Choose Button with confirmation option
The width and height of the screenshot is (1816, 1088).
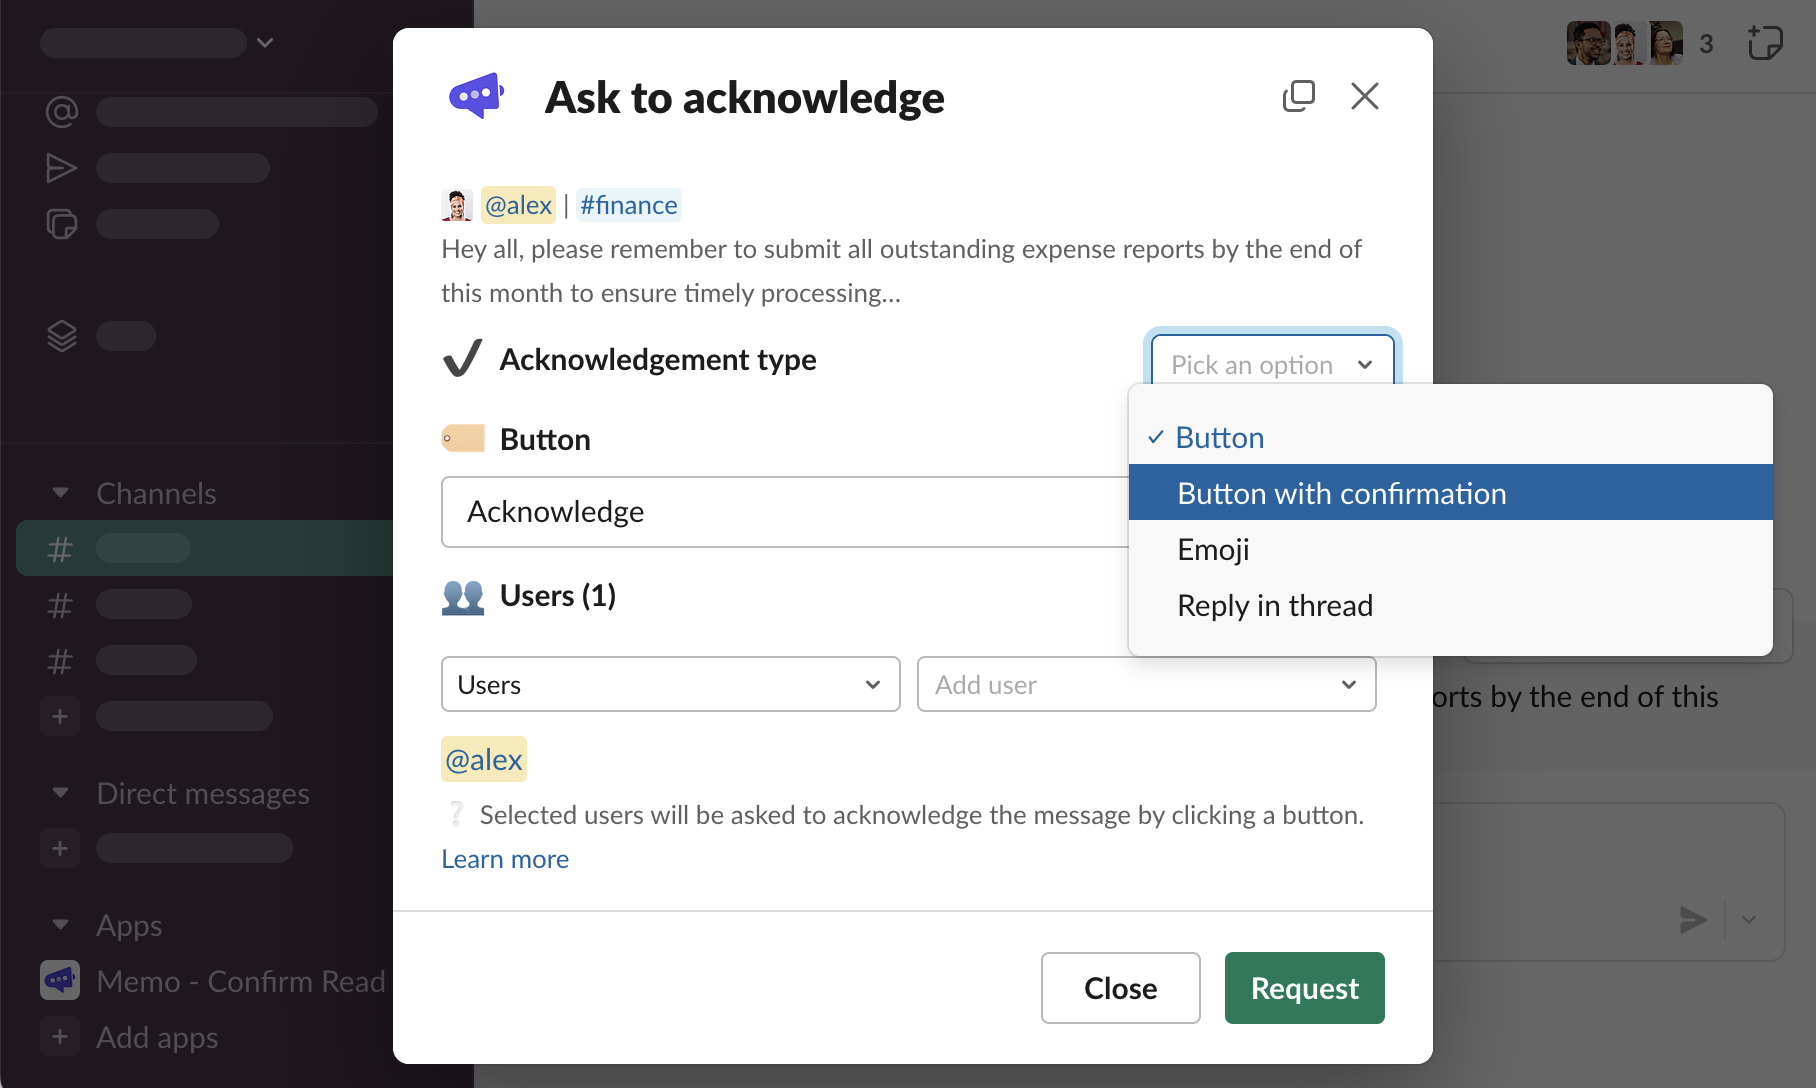click(x=1341, y=493)
